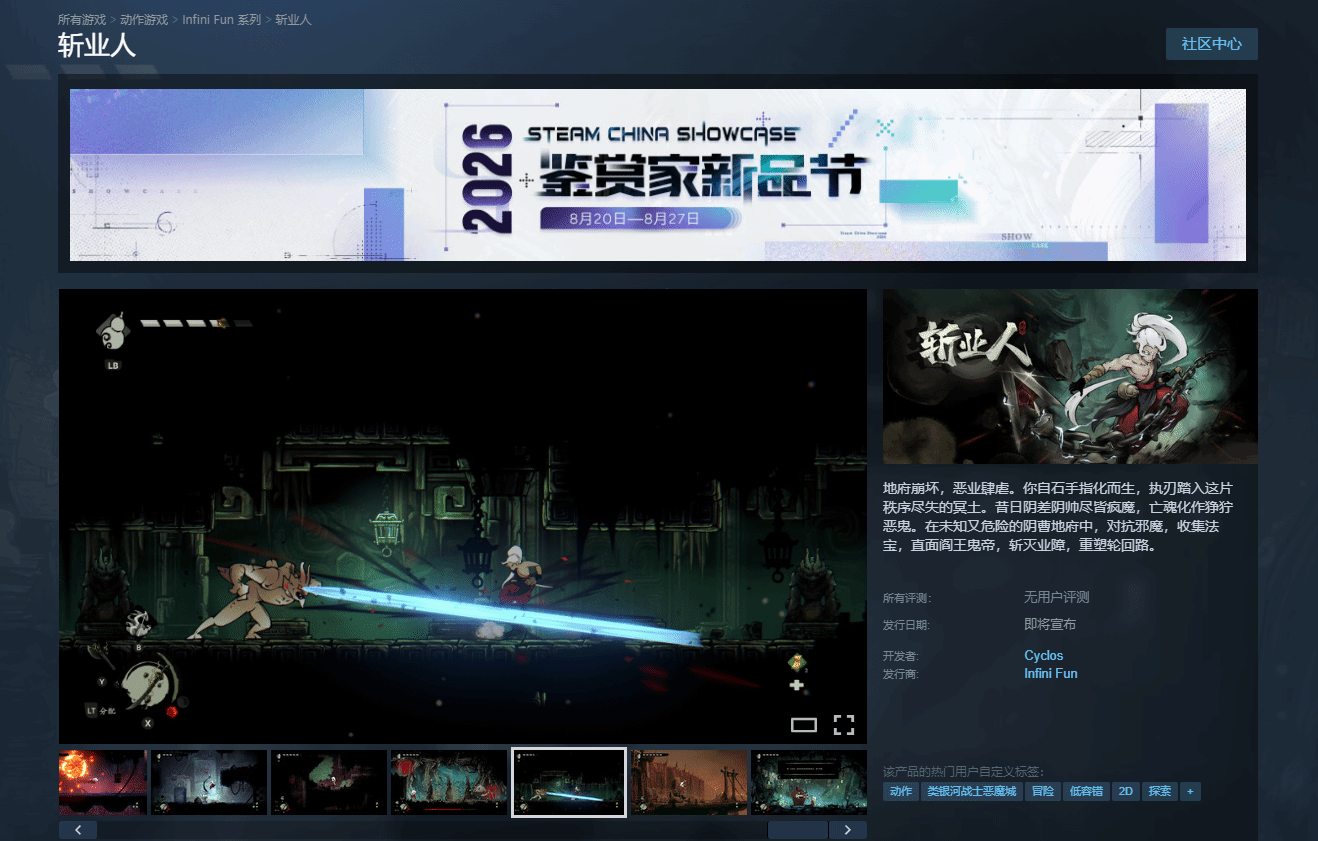This screenshot has height=841, width=1318.
Task: Click the 斩业人 page title
Action: (x=97, y=47)
